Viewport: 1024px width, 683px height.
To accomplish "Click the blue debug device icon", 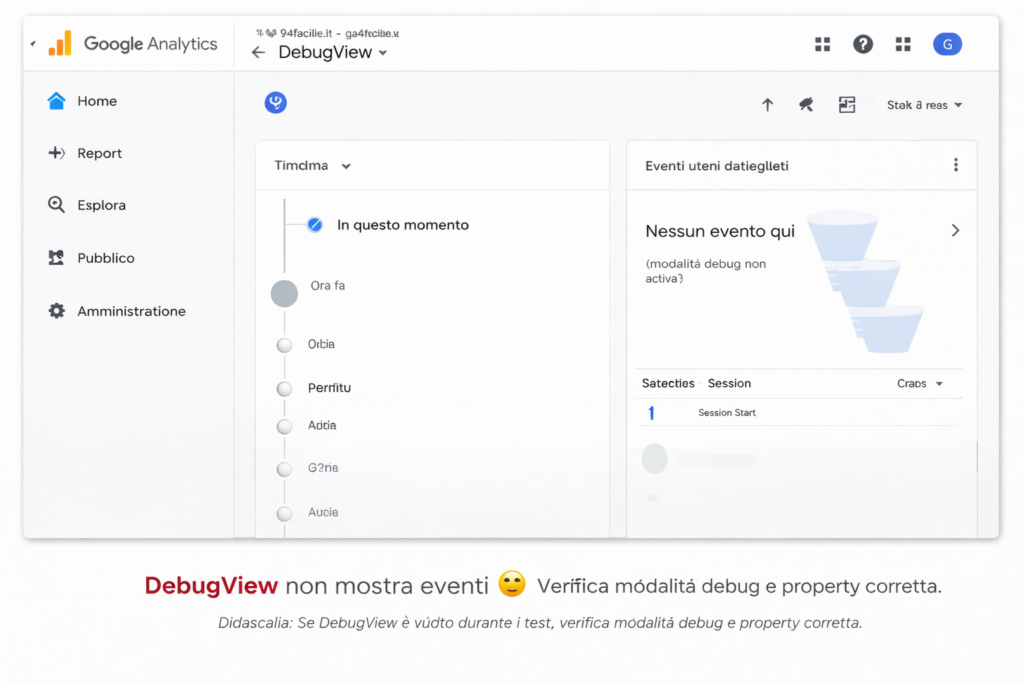I will tap(276, 103).
